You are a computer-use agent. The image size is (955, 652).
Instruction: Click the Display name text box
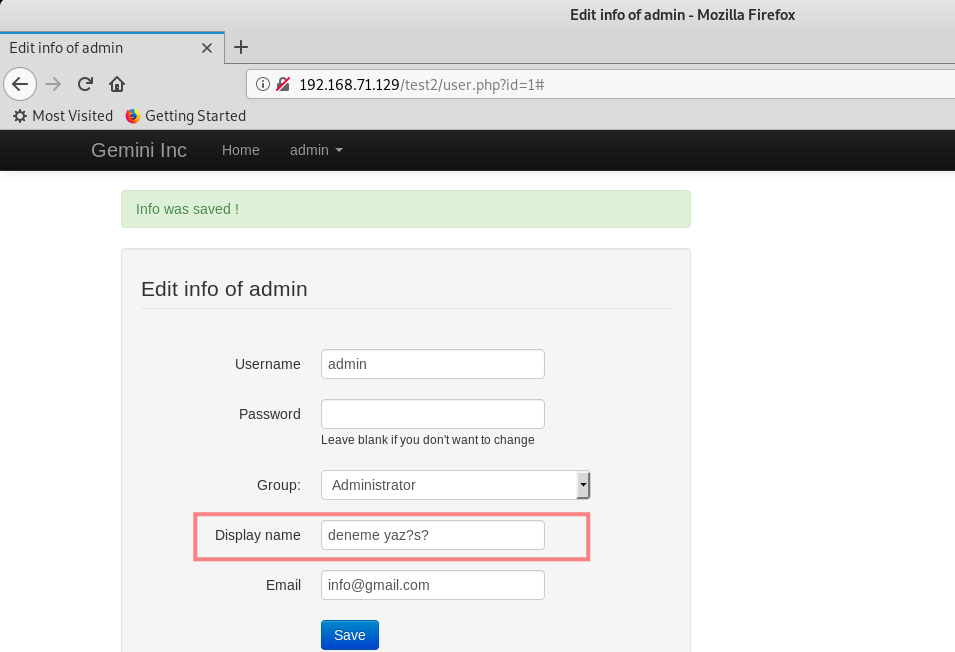(432, 535)
